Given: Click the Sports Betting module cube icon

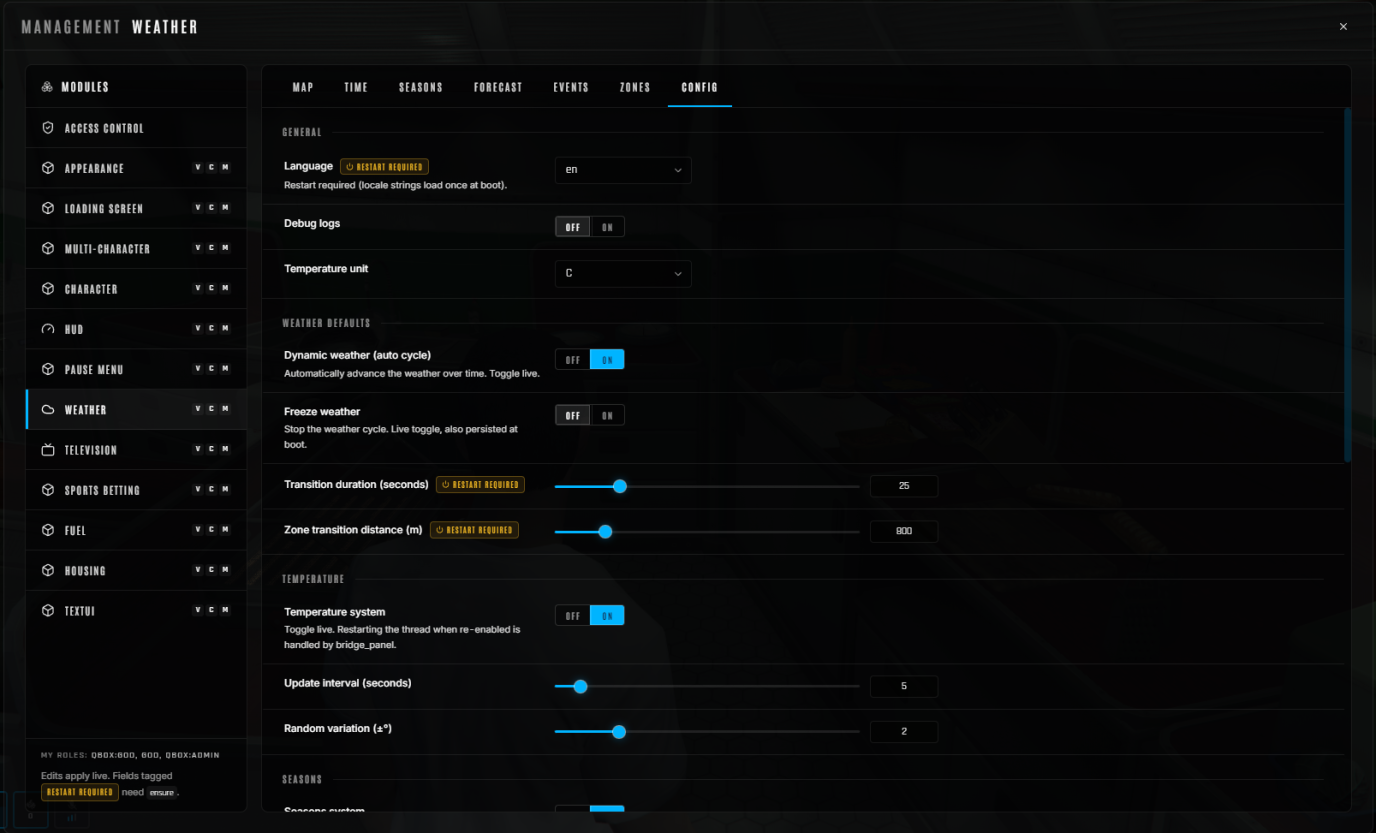Looking at the screenshot, I should [x=48, y=490].
